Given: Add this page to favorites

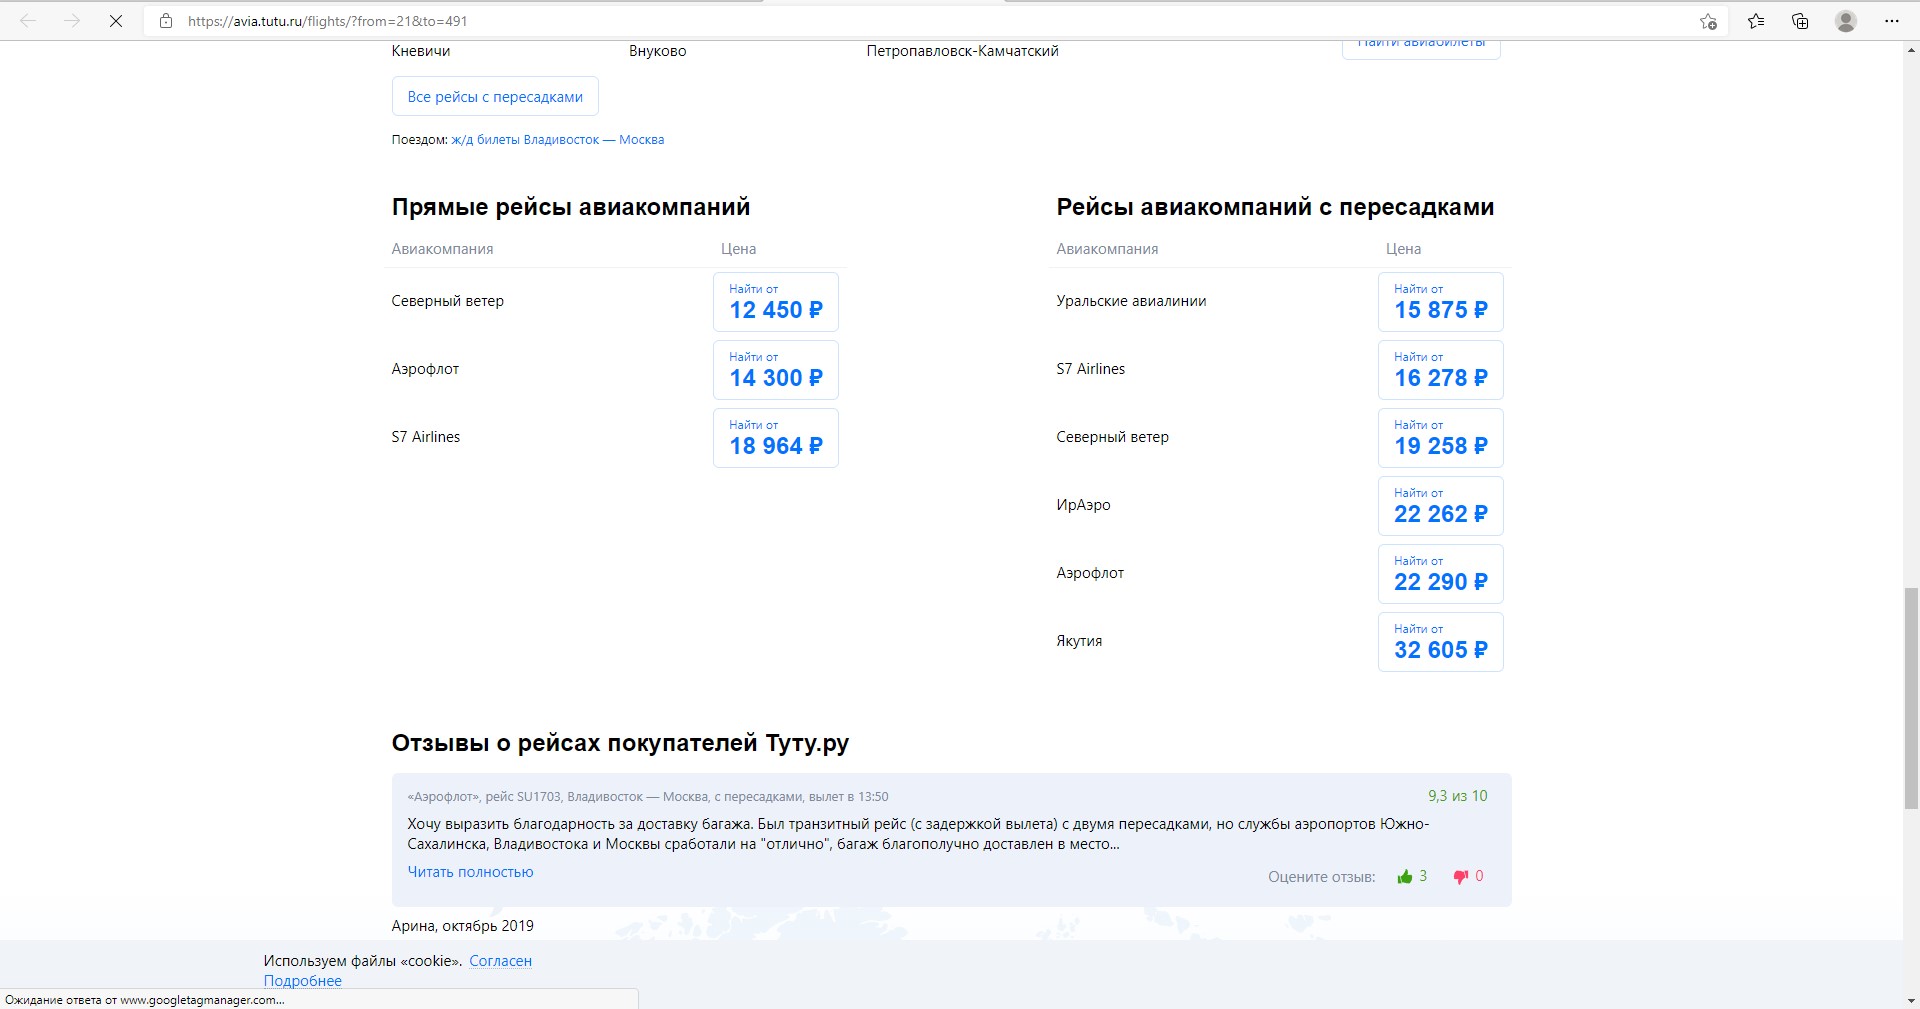Looking at the screenshot, I should click(x=1708, y=21).
